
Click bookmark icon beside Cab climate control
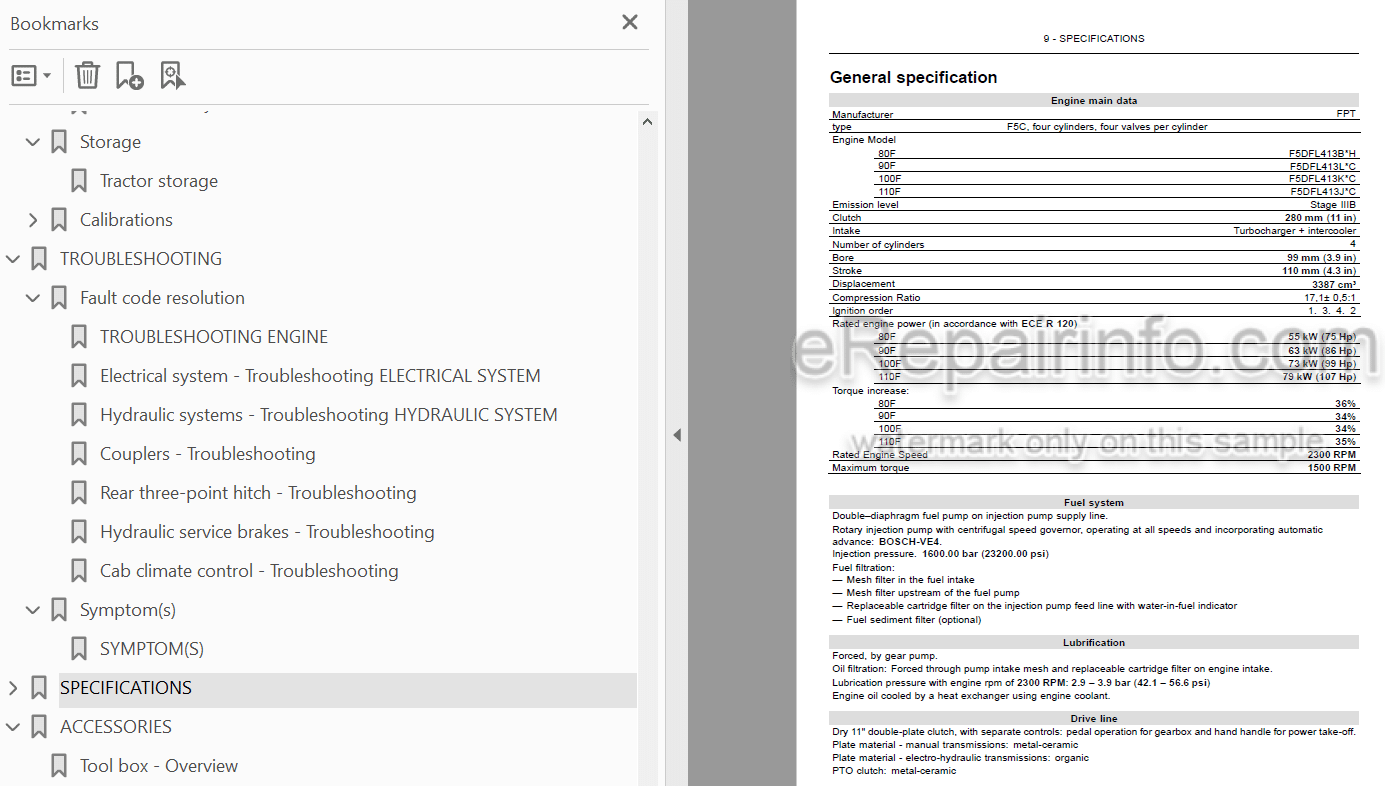coord(79,571)
